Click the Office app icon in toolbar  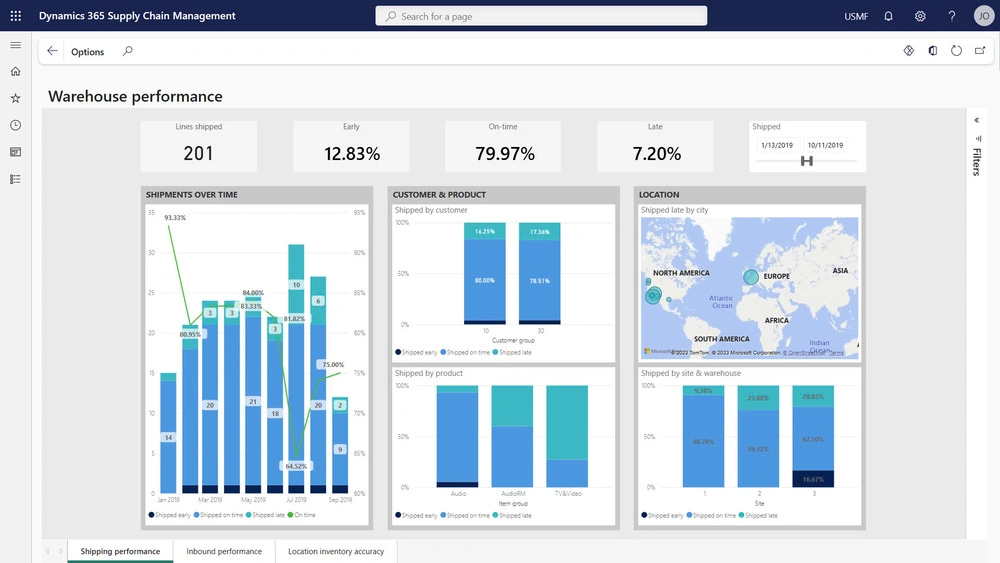pyautogui.click(x=932, y=50)
